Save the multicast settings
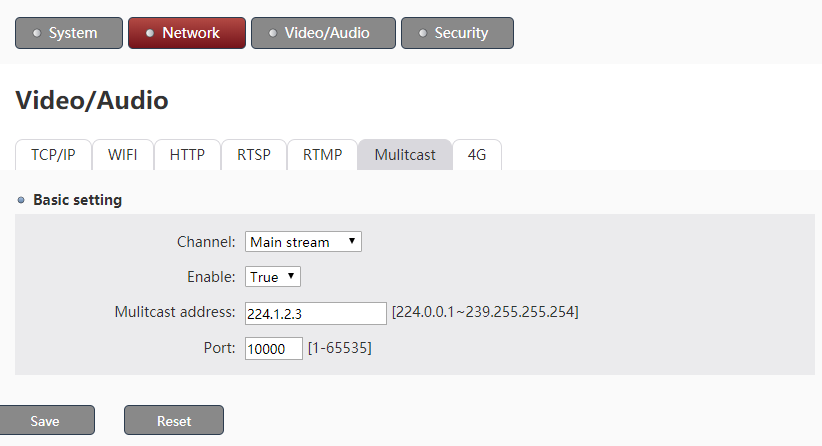This screenshot has width=822, height=446. pyautogui.click(x=47, y=420)
